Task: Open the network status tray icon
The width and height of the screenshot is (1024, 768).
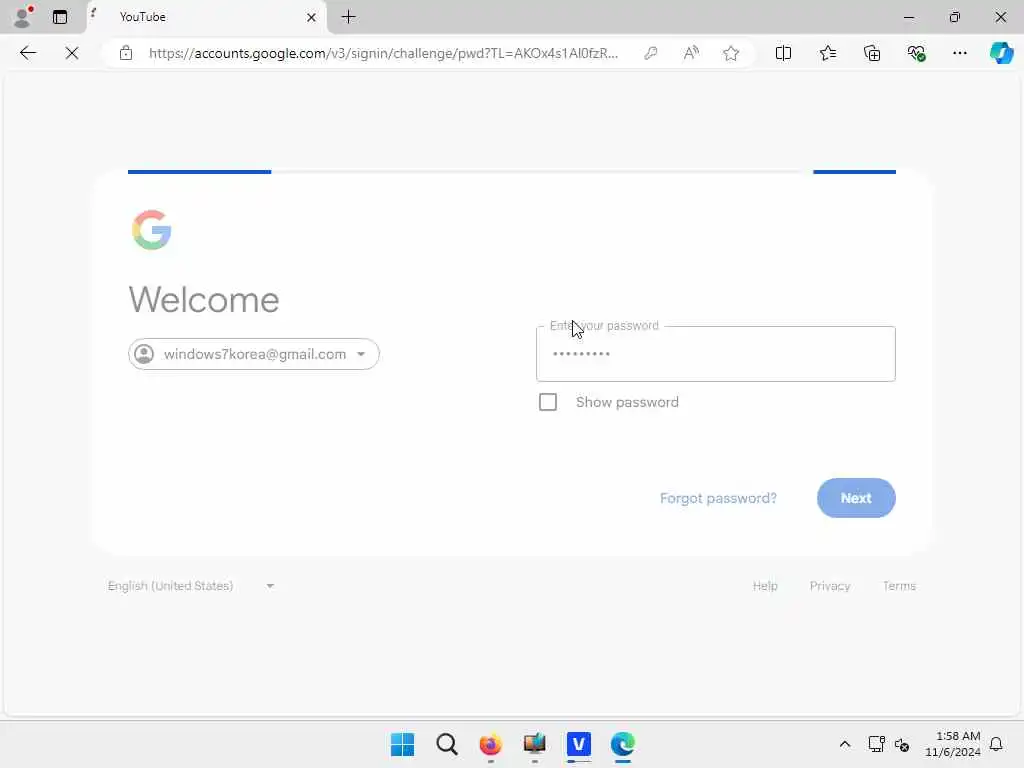Action: point(876,744)
